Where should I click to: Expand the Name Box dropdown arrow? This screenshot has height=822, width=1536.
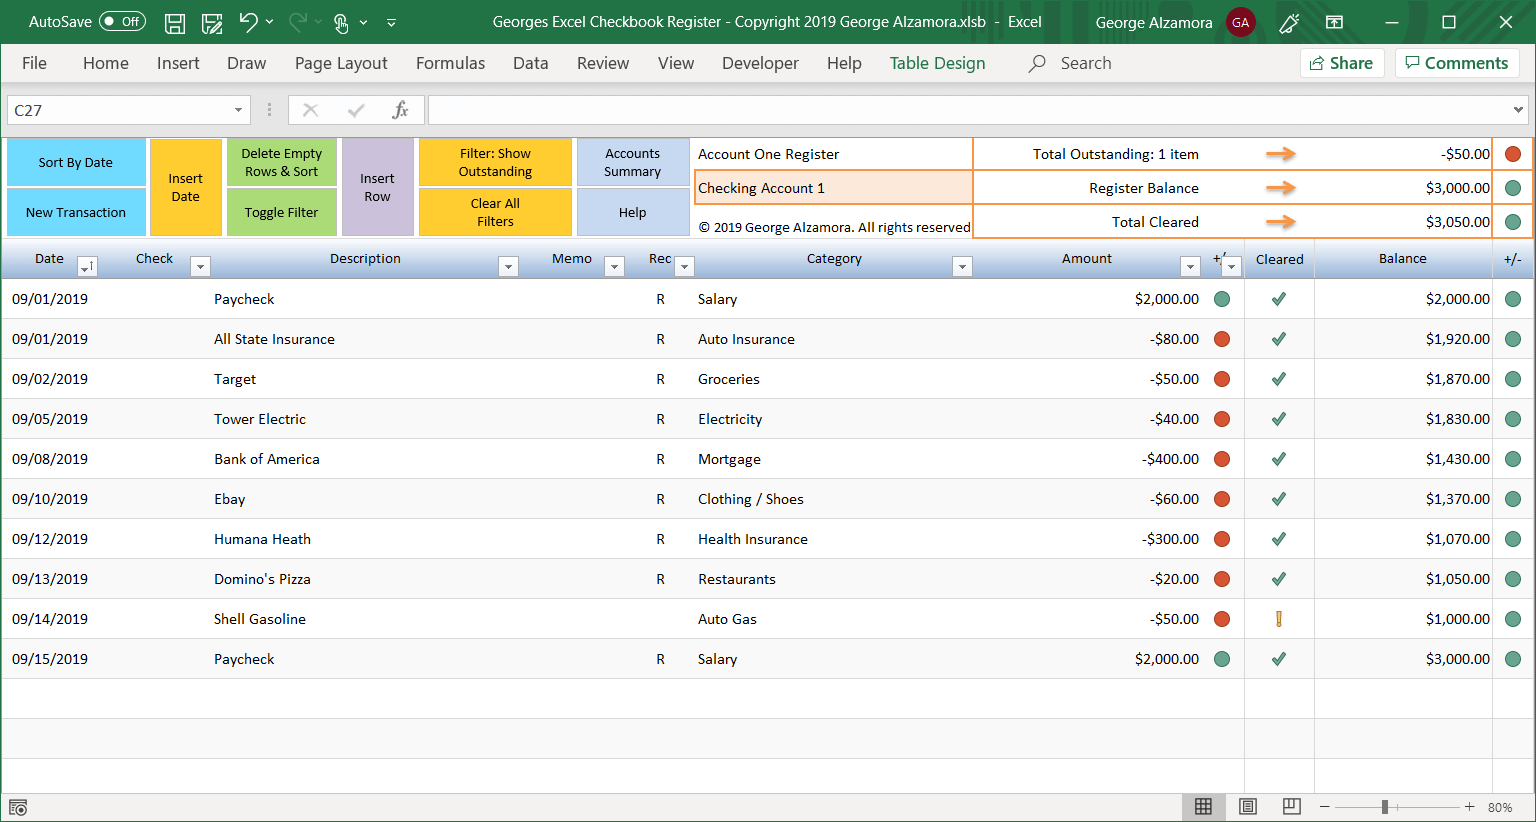pos(238,110)
